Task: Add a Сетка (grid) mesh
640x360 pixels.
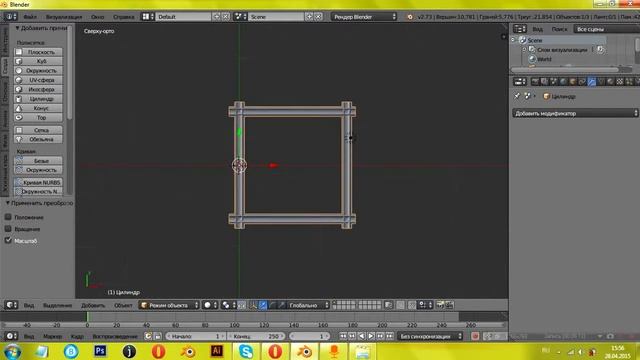Action: (x=38, y=130)
